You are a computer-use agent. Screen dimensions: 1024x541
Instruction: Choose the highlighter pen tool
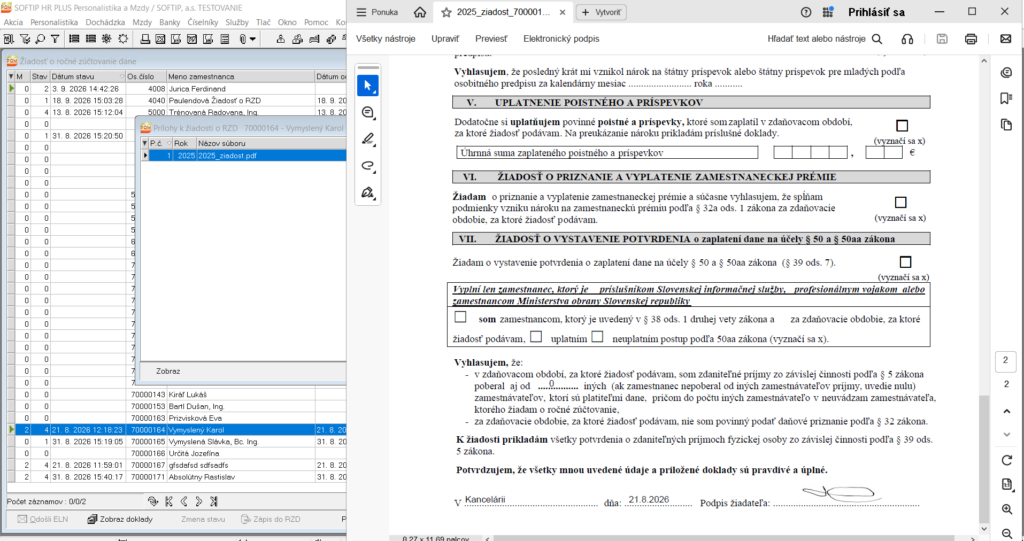(368, 139)
